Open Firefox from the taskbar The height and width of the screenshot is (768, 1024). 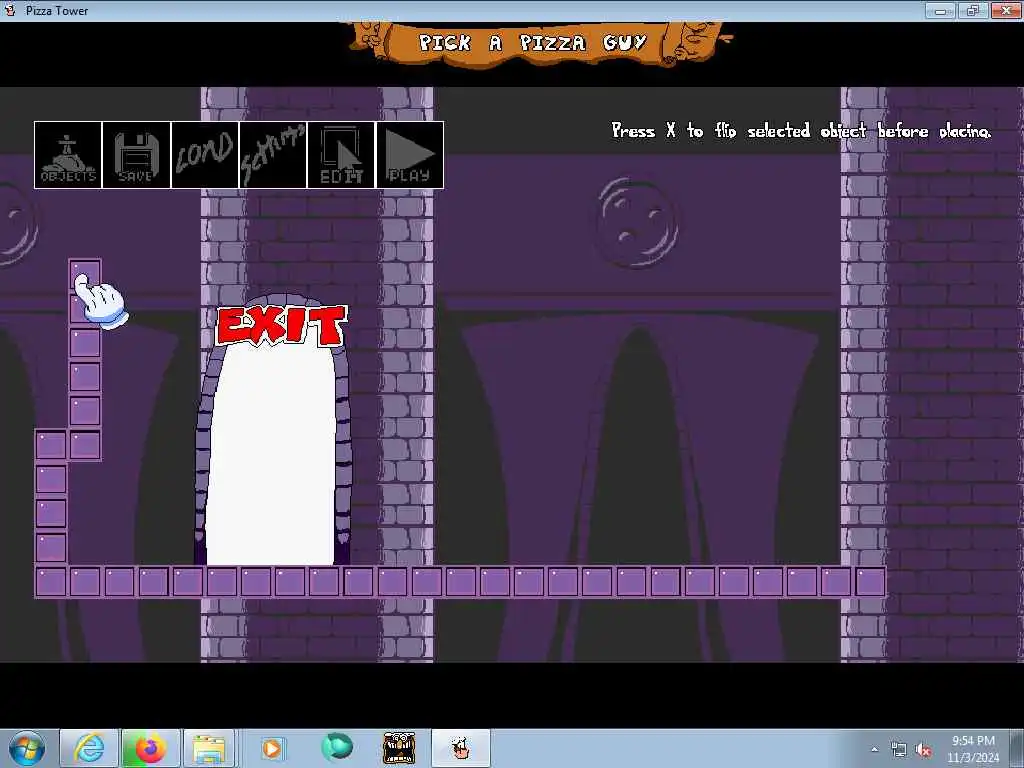tap(150, 748)
